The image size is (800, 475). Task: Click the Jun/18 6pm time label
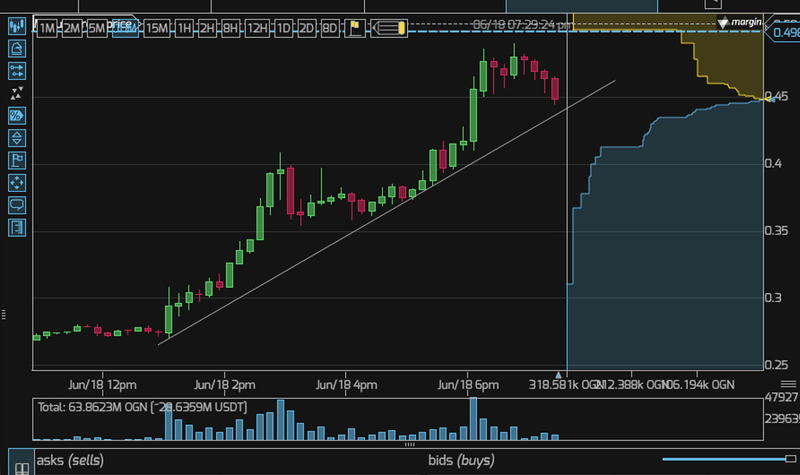coord(468,385)
